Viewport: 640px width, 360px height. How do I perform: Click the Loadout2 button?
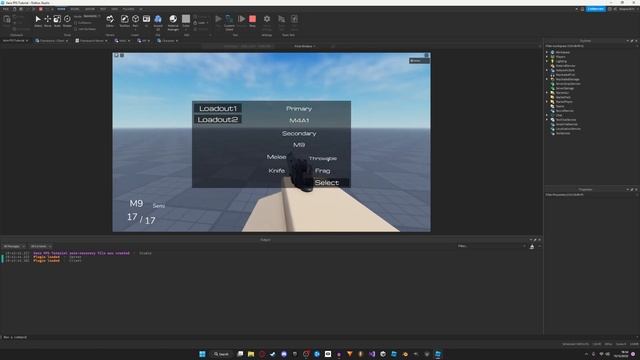click(218, 119)
